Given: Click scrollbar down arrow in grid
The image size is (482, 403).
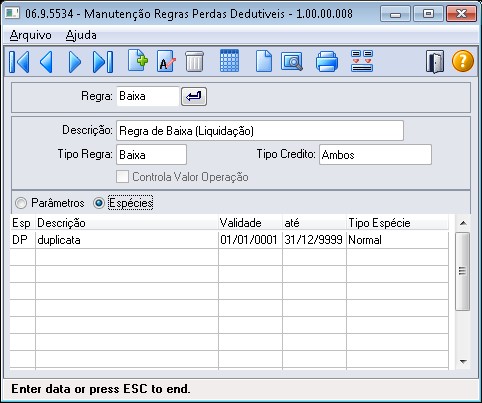Looking at the screenshot, I should pos(463,361).
